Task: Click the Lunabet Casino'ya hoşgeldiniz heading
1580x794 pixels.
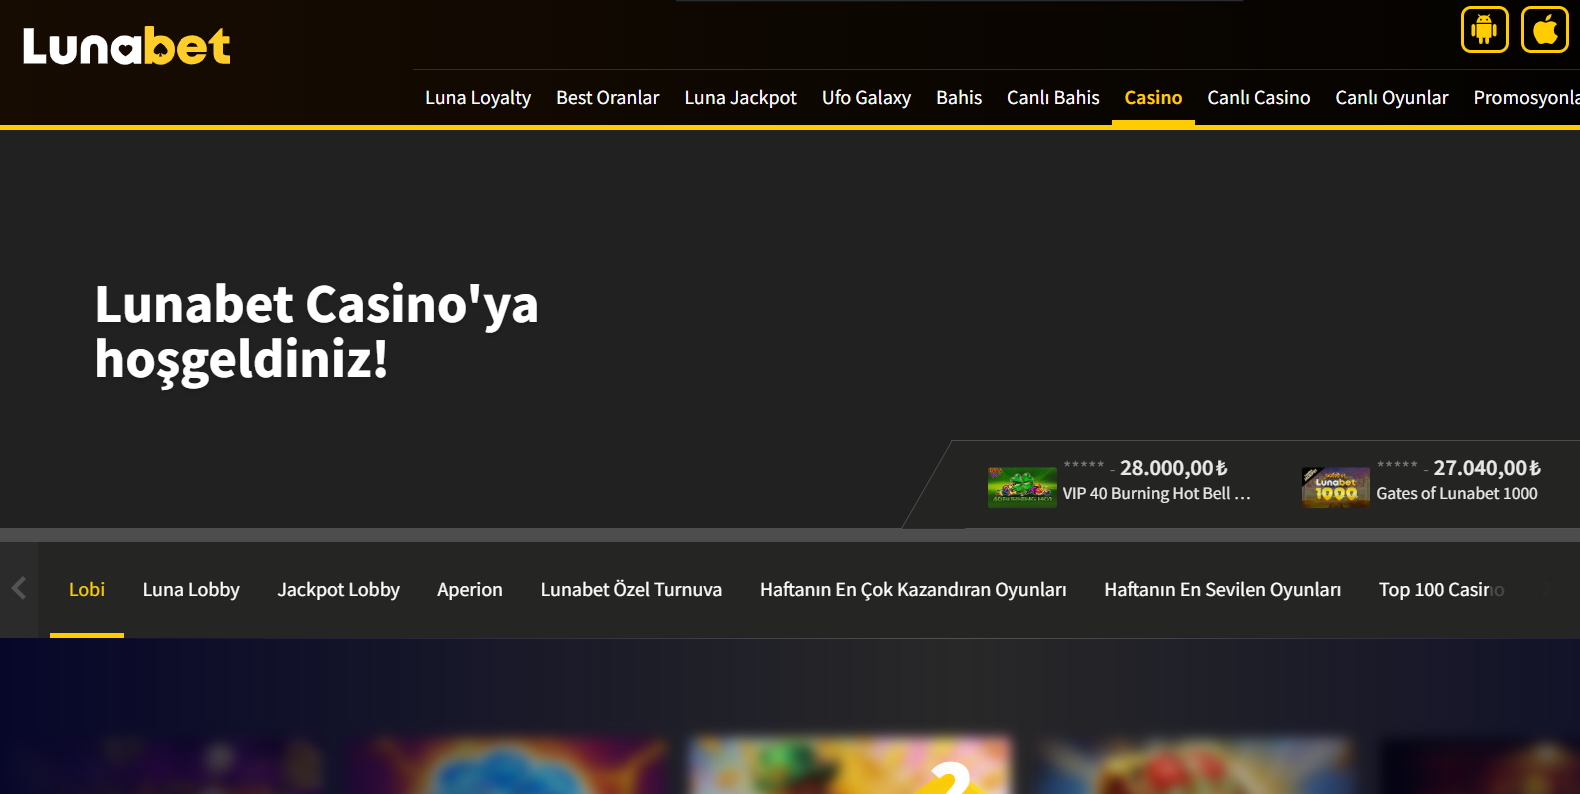Action: click(x=316, y=332)
